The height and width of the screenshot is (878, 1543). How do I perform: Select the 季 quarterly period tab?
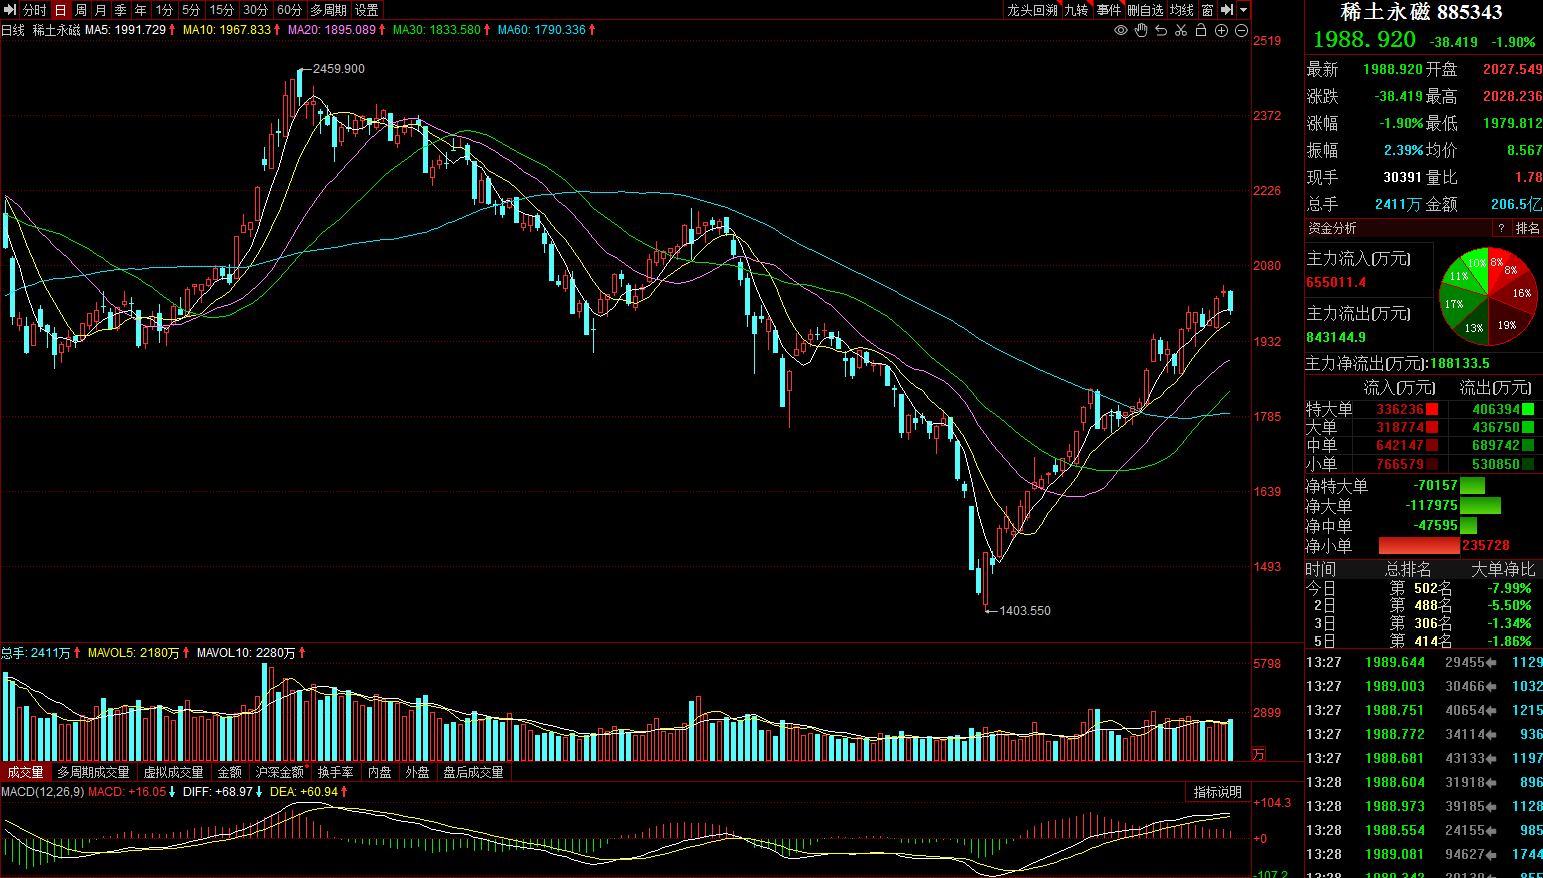pyautogui.click(x=121, y=10)
